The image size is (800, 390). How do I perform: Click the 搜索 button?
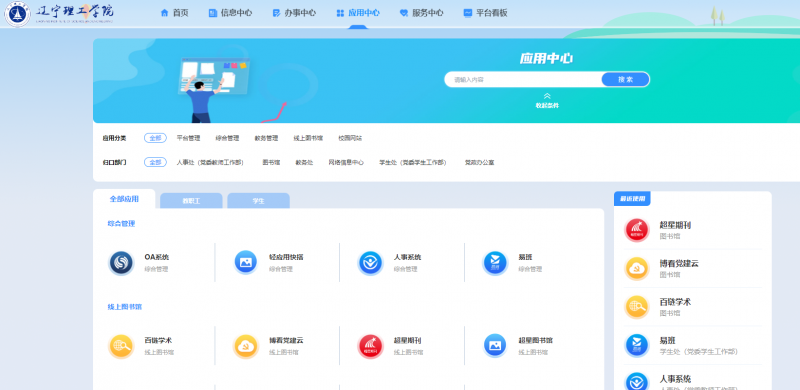[626, 79]
